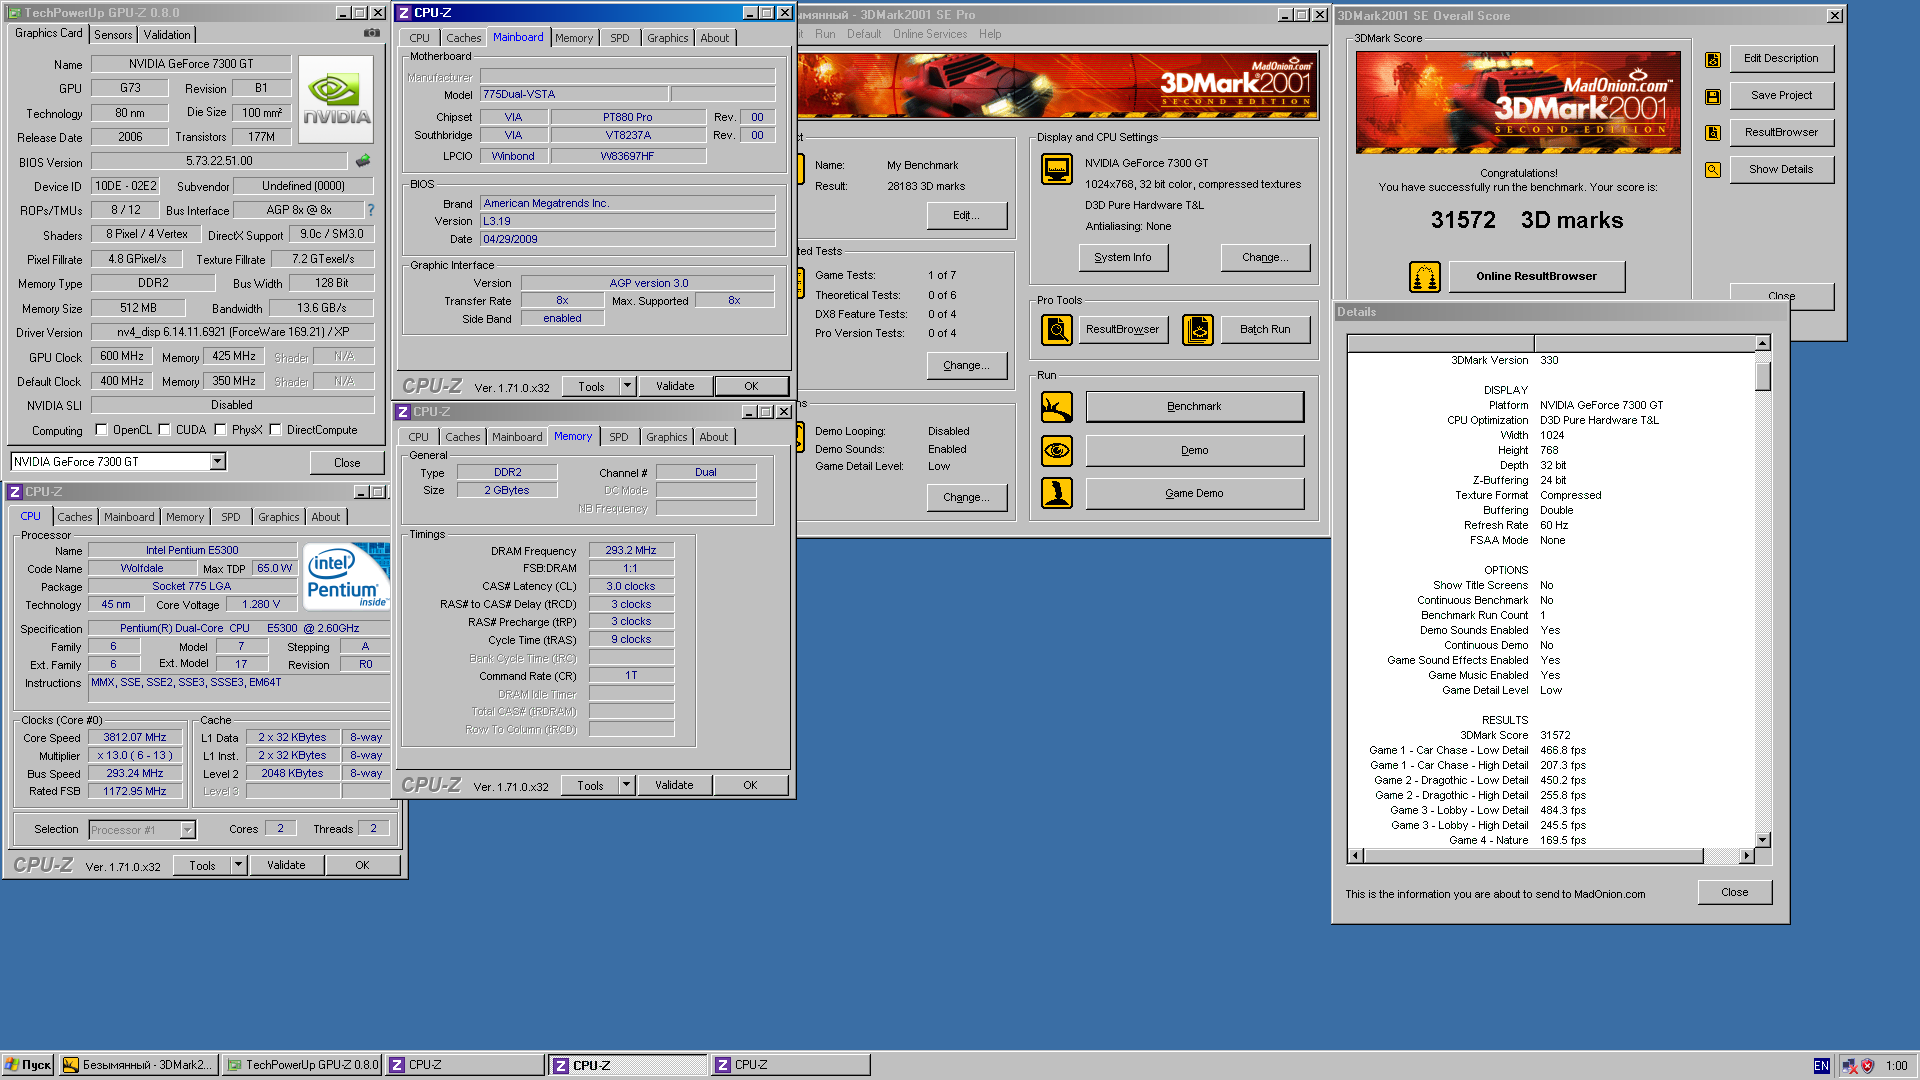Click Change... button in Display and CPU Settings
Viewport: 1920px width, 1080px height.
1265,258
